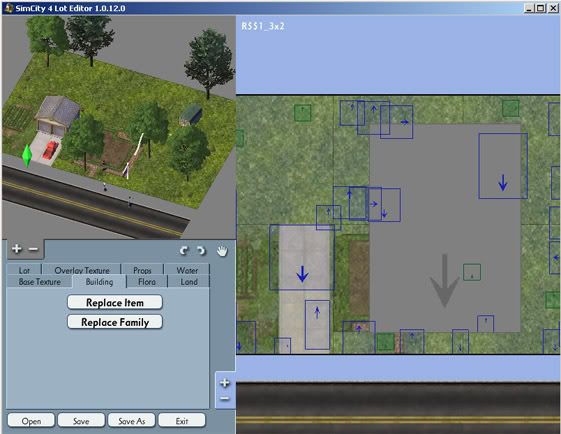Select the driveway prop with down arrow

click(x=302, y=257)
